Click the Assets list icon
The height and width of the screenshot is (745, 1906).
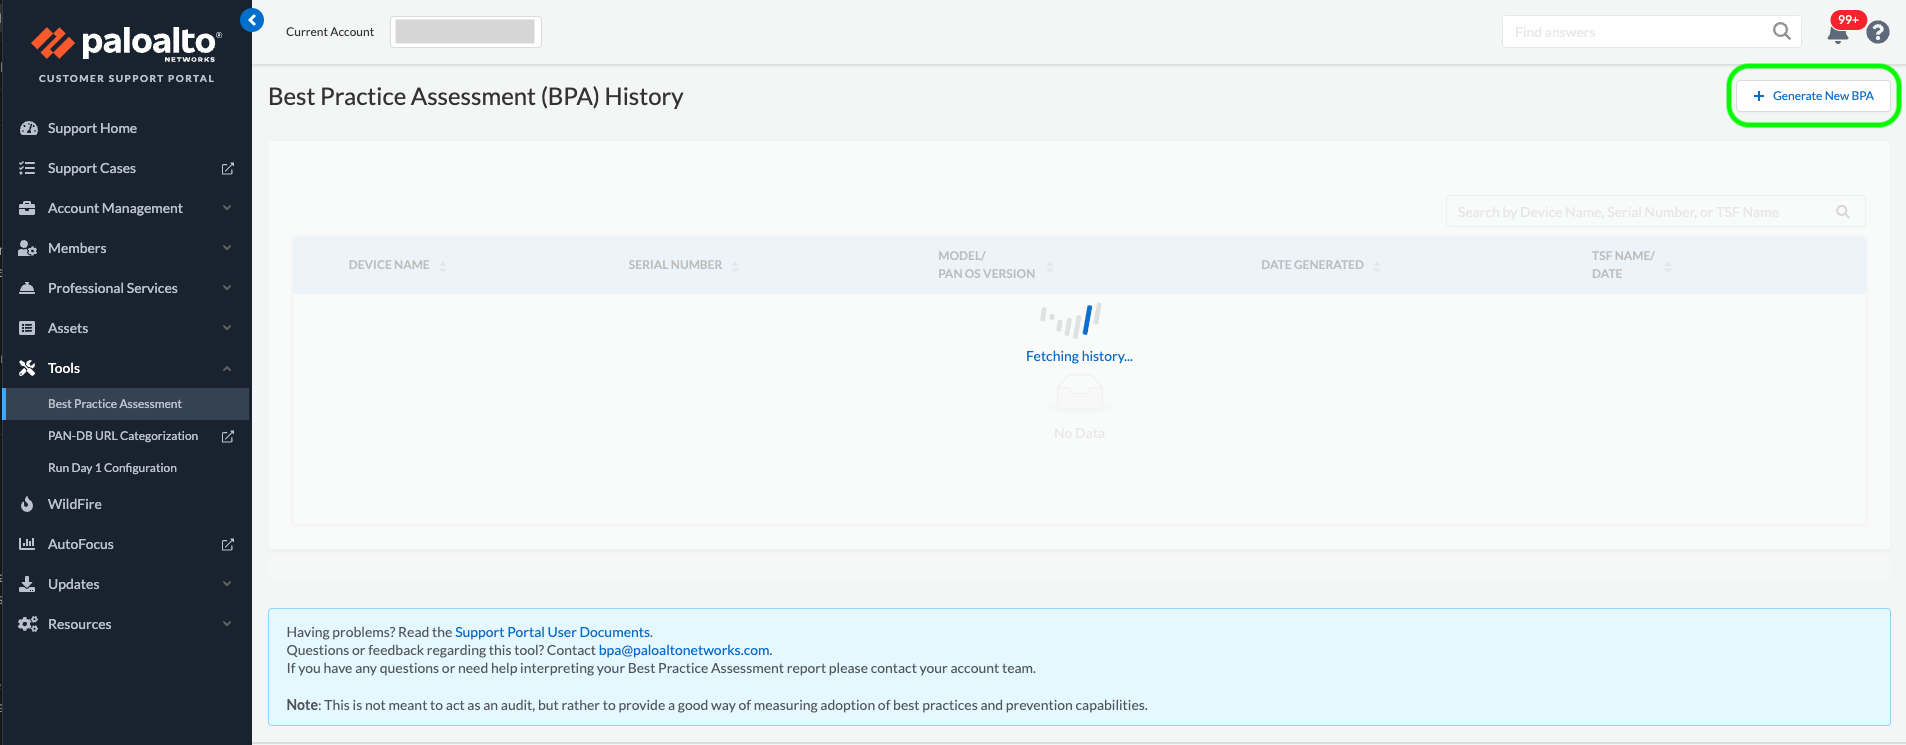point(27,328)
